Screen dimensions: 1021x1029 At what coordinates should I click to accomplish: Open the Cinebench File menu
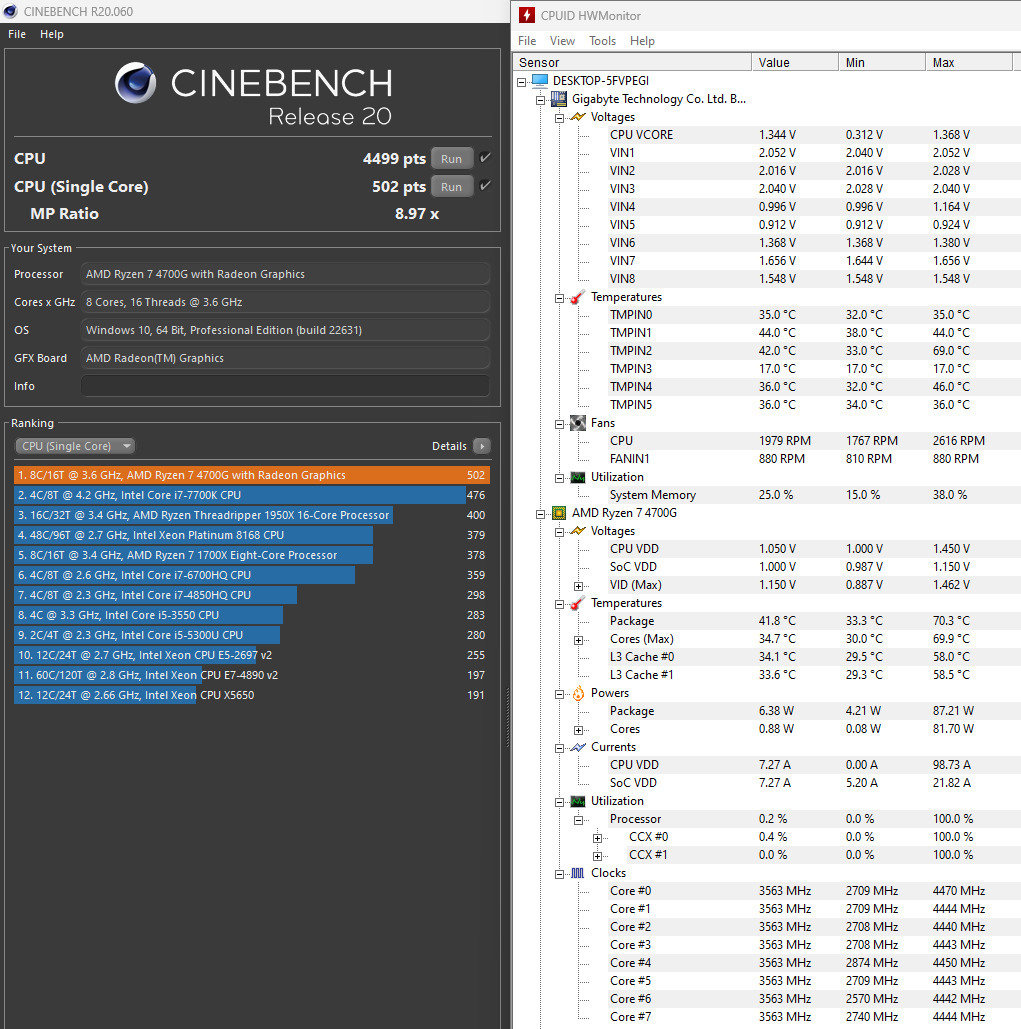click(17, 34)
